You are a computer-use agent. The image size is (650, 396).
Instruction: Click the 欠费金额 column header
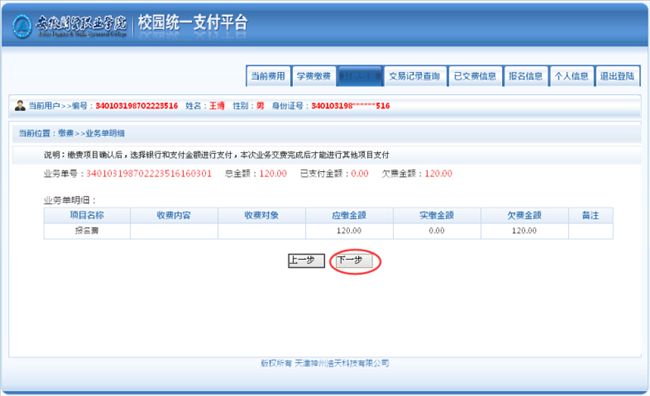(524, 215)
